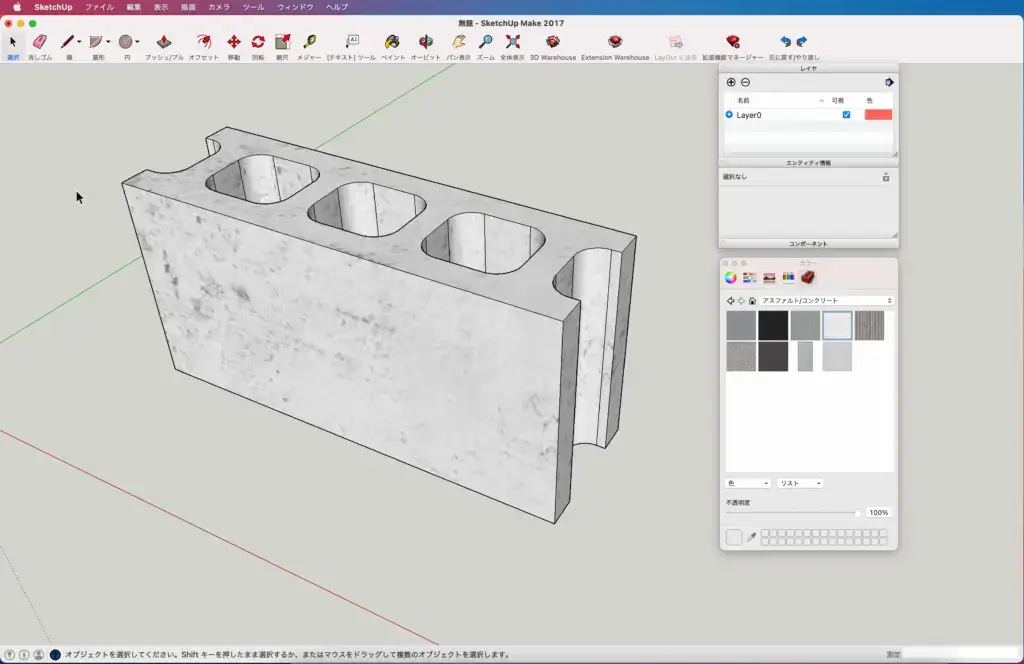Open the SketchUp application menu

[x=54, y=7]
